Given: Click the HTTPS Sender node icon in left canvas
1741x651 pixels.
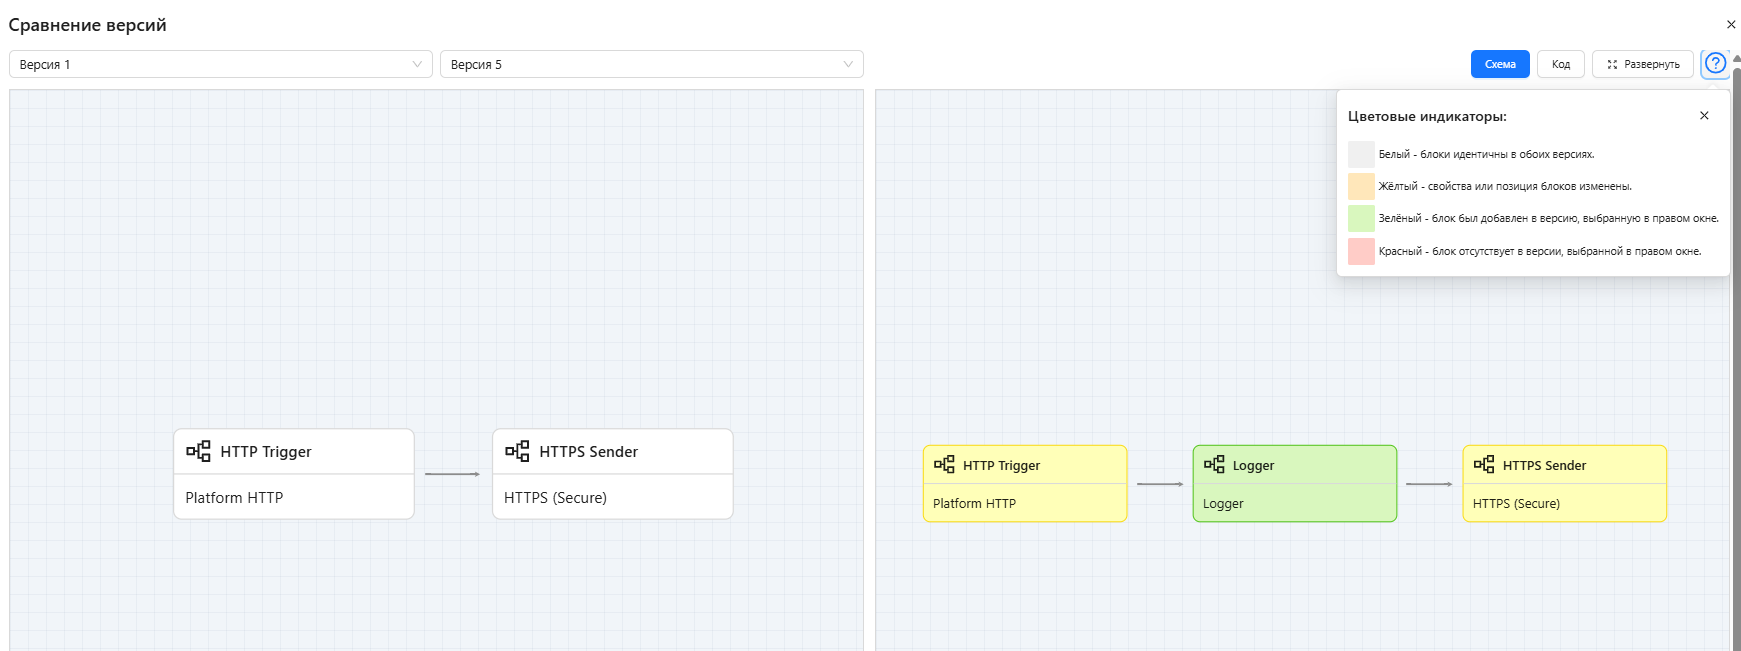Looking at the screenshot, I should [517, 451].
